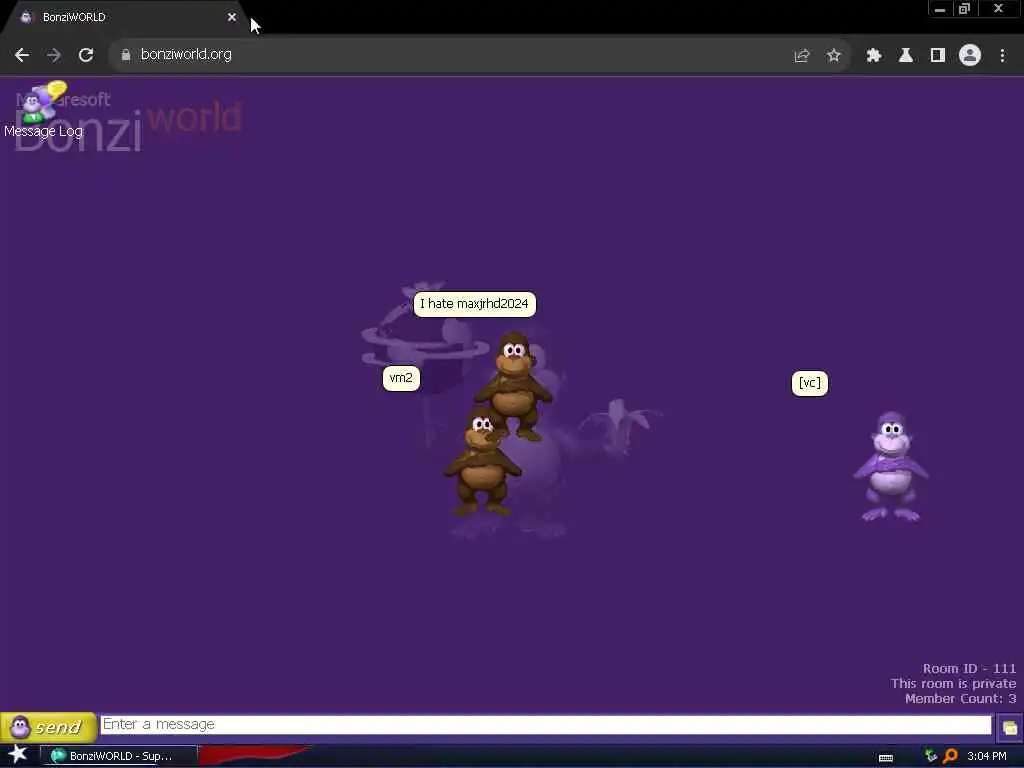Screen dimensions: 1024x768
Task: Click the yellow send button
Action: [x=48, y=726]
